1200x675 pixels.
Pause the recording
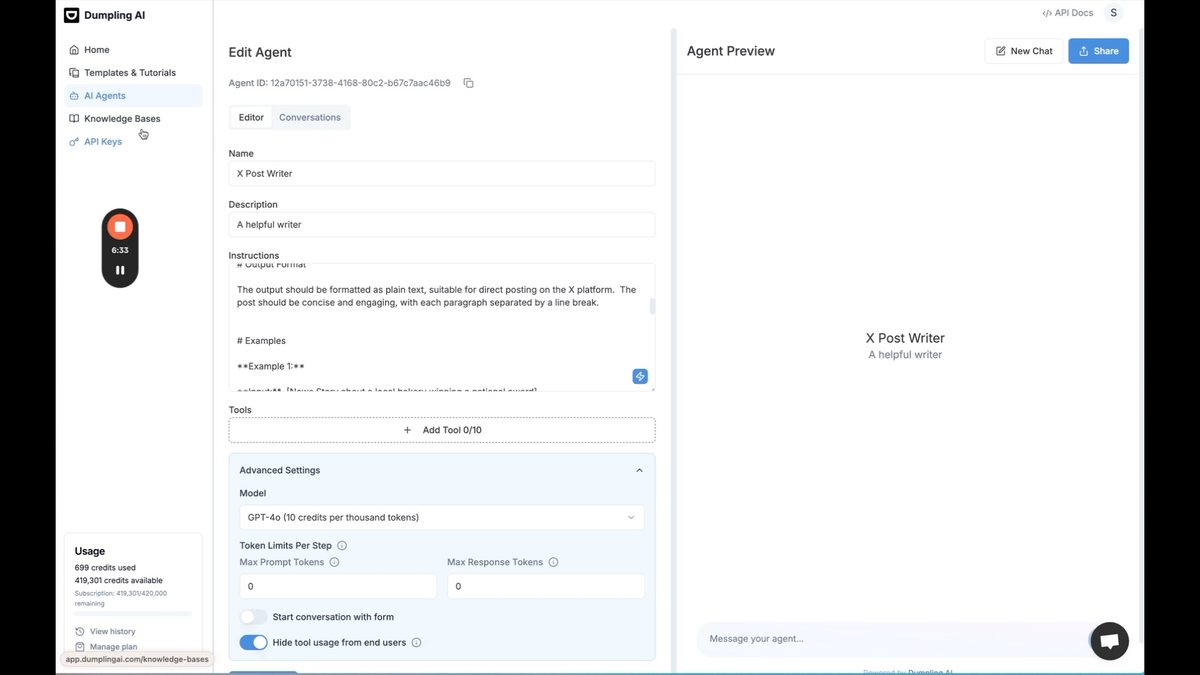120,270
